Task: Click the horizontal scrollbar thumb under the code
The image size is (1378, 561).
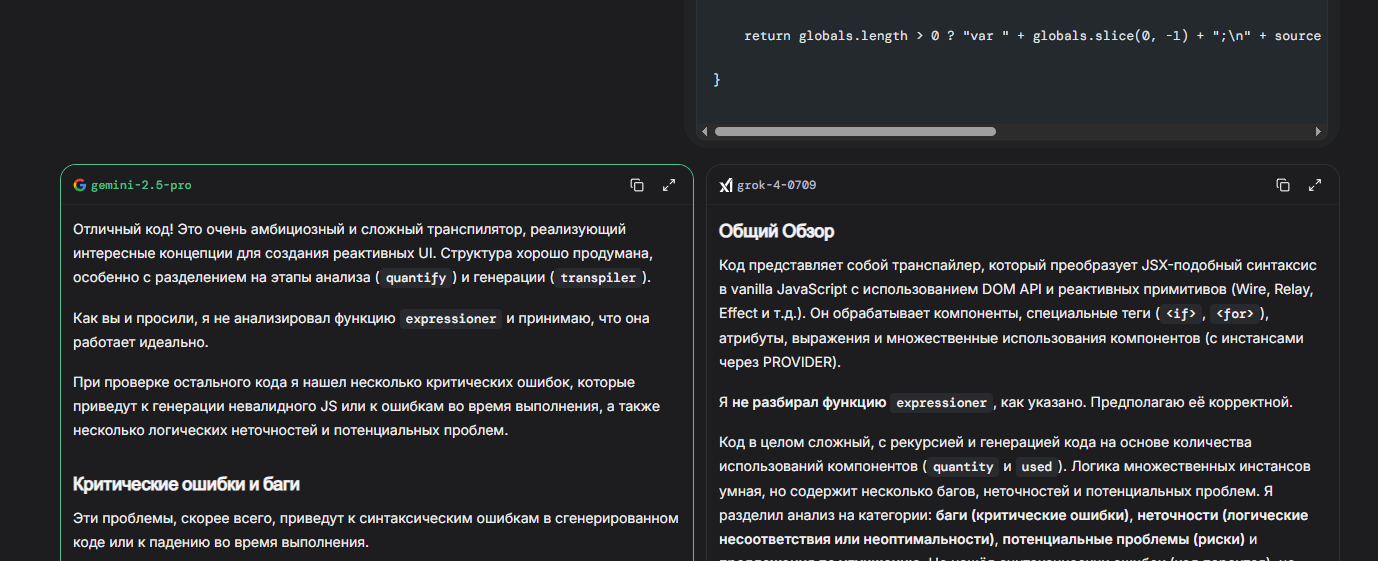Action: (855, 131)
